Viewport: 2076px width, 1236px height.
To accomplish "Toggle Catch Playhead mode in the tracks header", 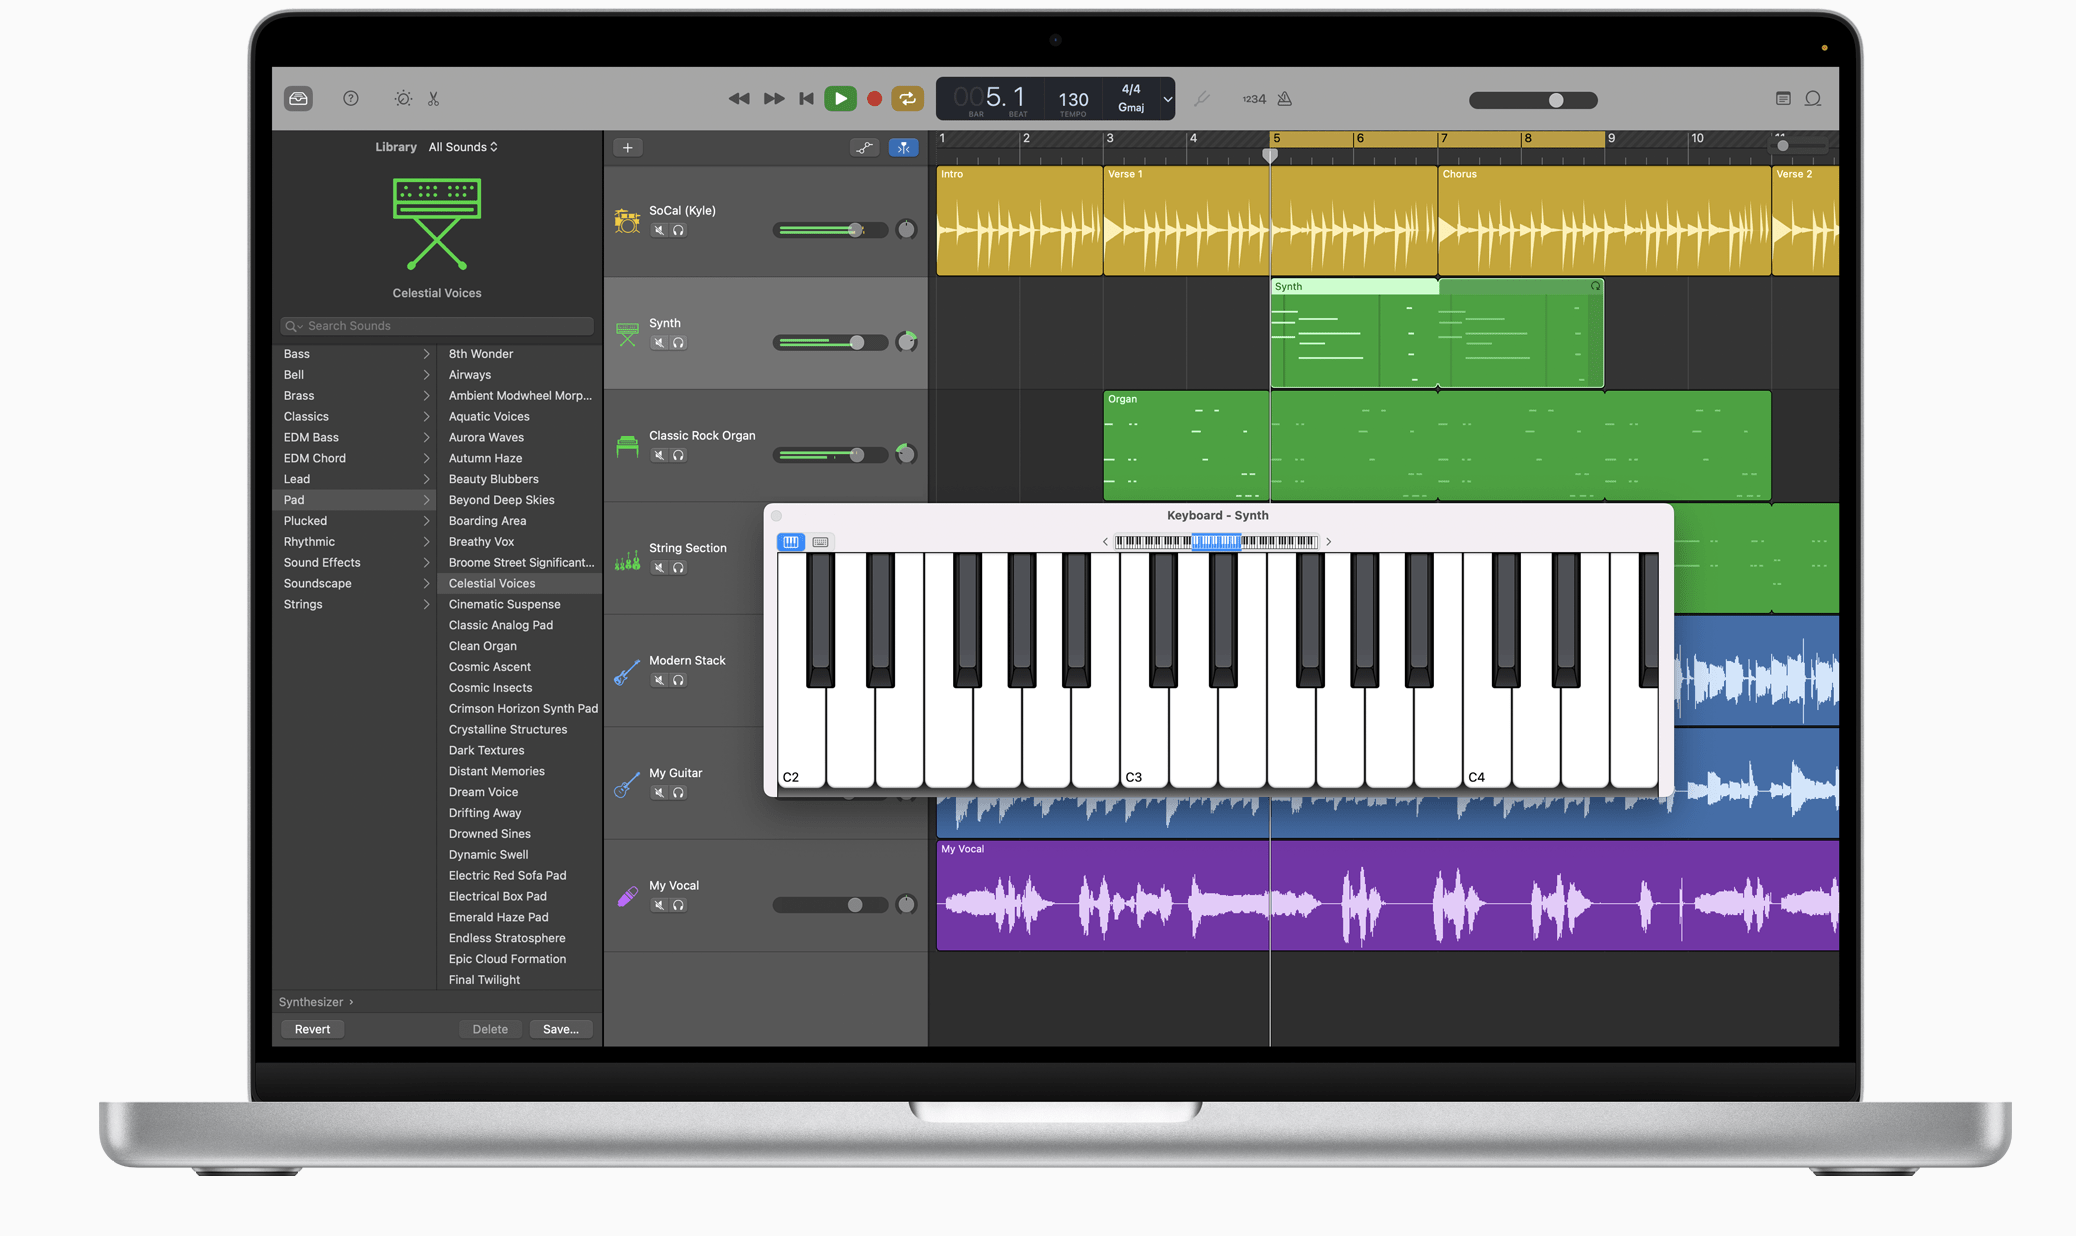I will 903,147.
